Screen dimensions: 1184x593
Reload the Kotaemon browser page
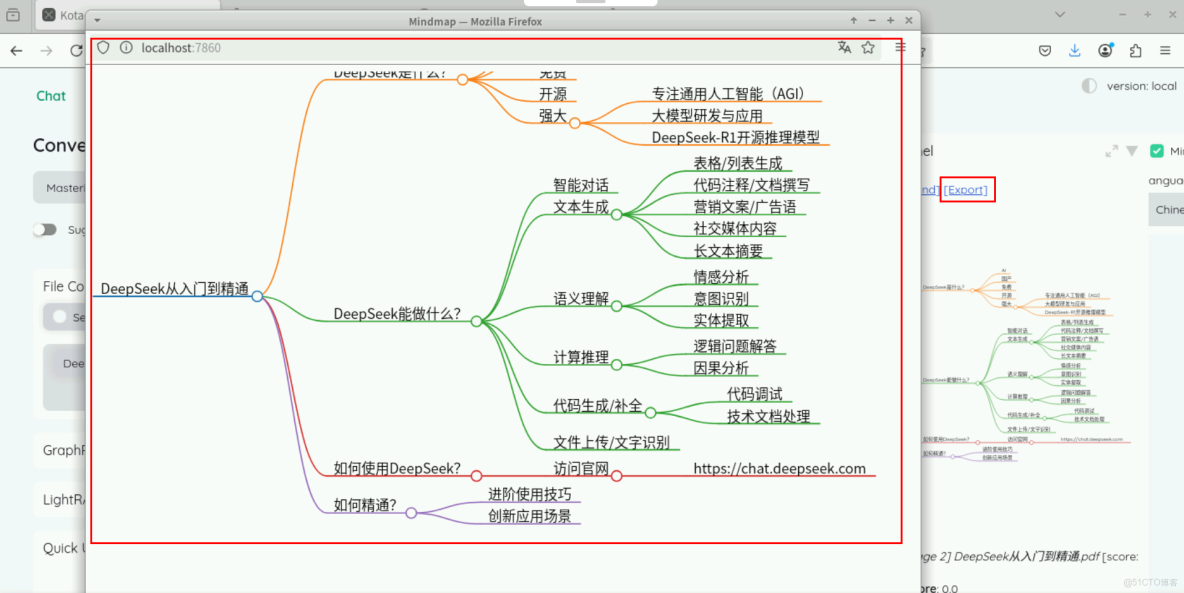tap(76, 51)
